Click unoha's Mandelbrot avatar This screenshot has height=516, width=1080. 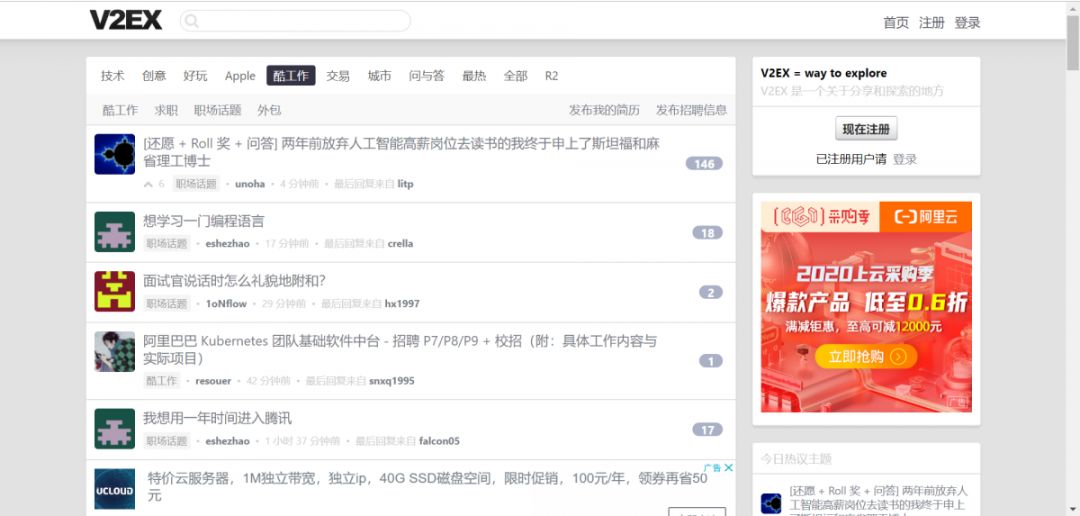point(114,154)
